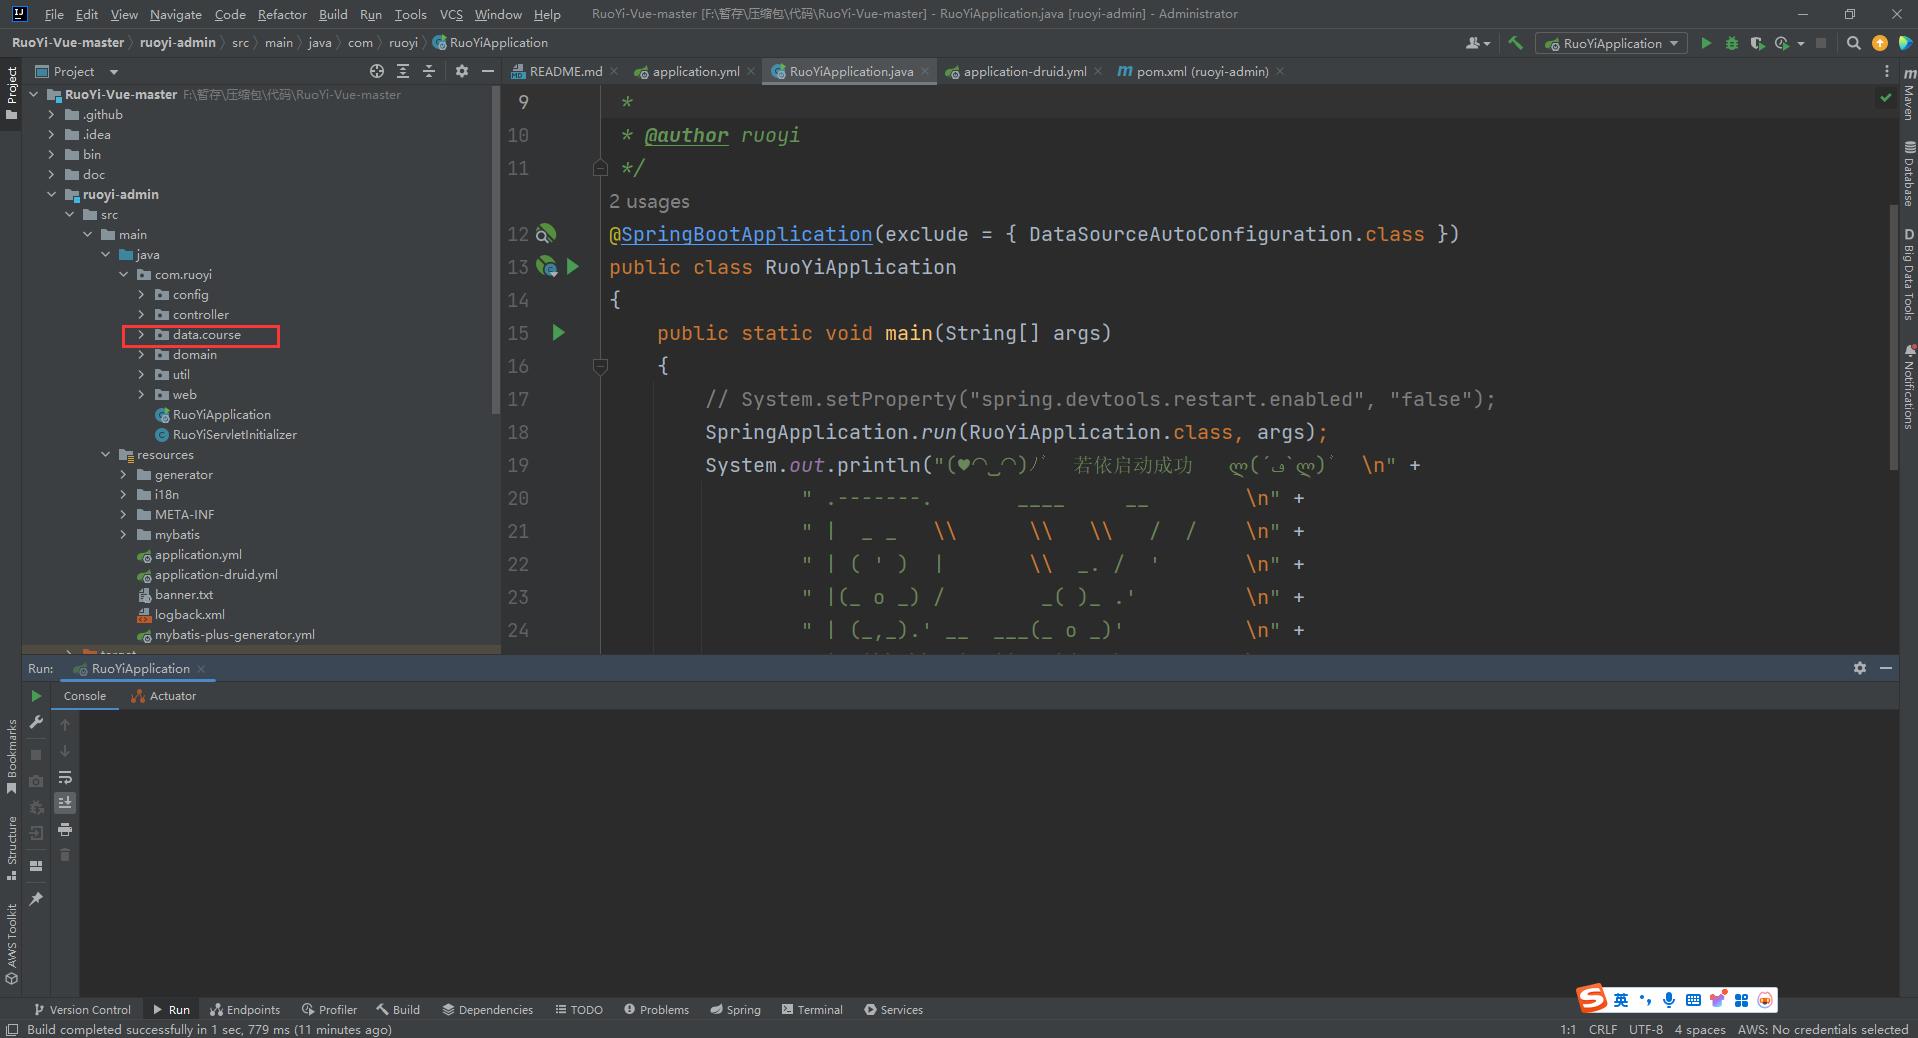This screenshot has width=1918, height=1038.
Task: Open the VCS menu
Action: (x=451, y=14)
